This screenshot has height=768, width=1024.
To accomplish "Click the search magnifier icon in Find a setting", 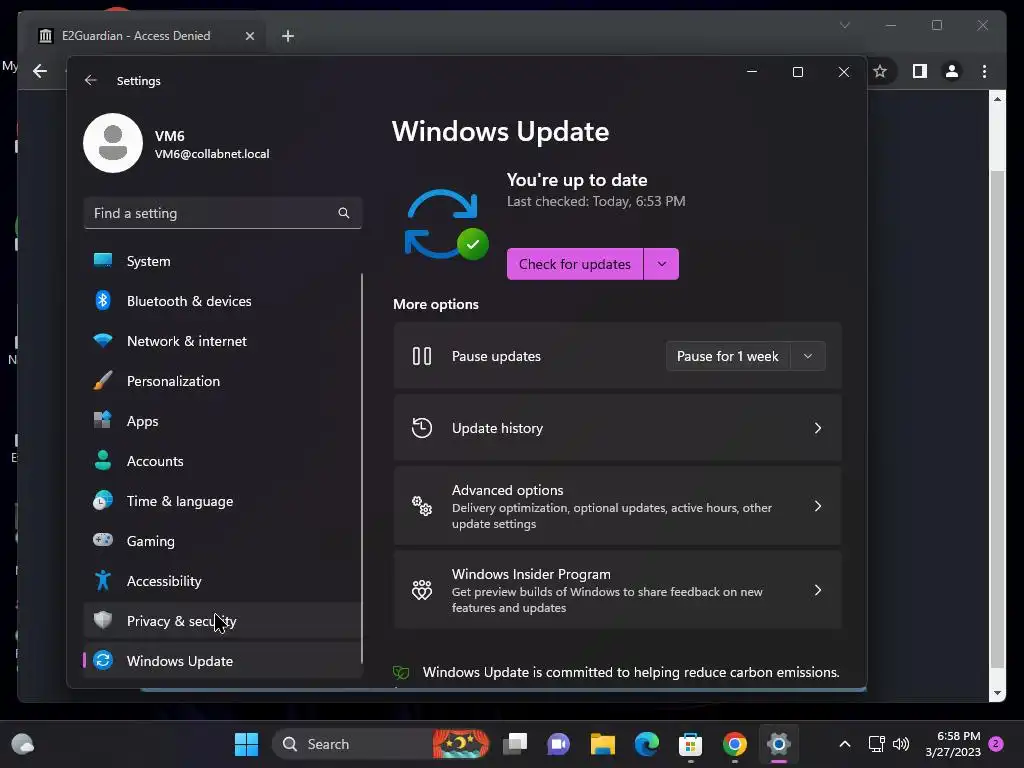I will pos(344,213).
